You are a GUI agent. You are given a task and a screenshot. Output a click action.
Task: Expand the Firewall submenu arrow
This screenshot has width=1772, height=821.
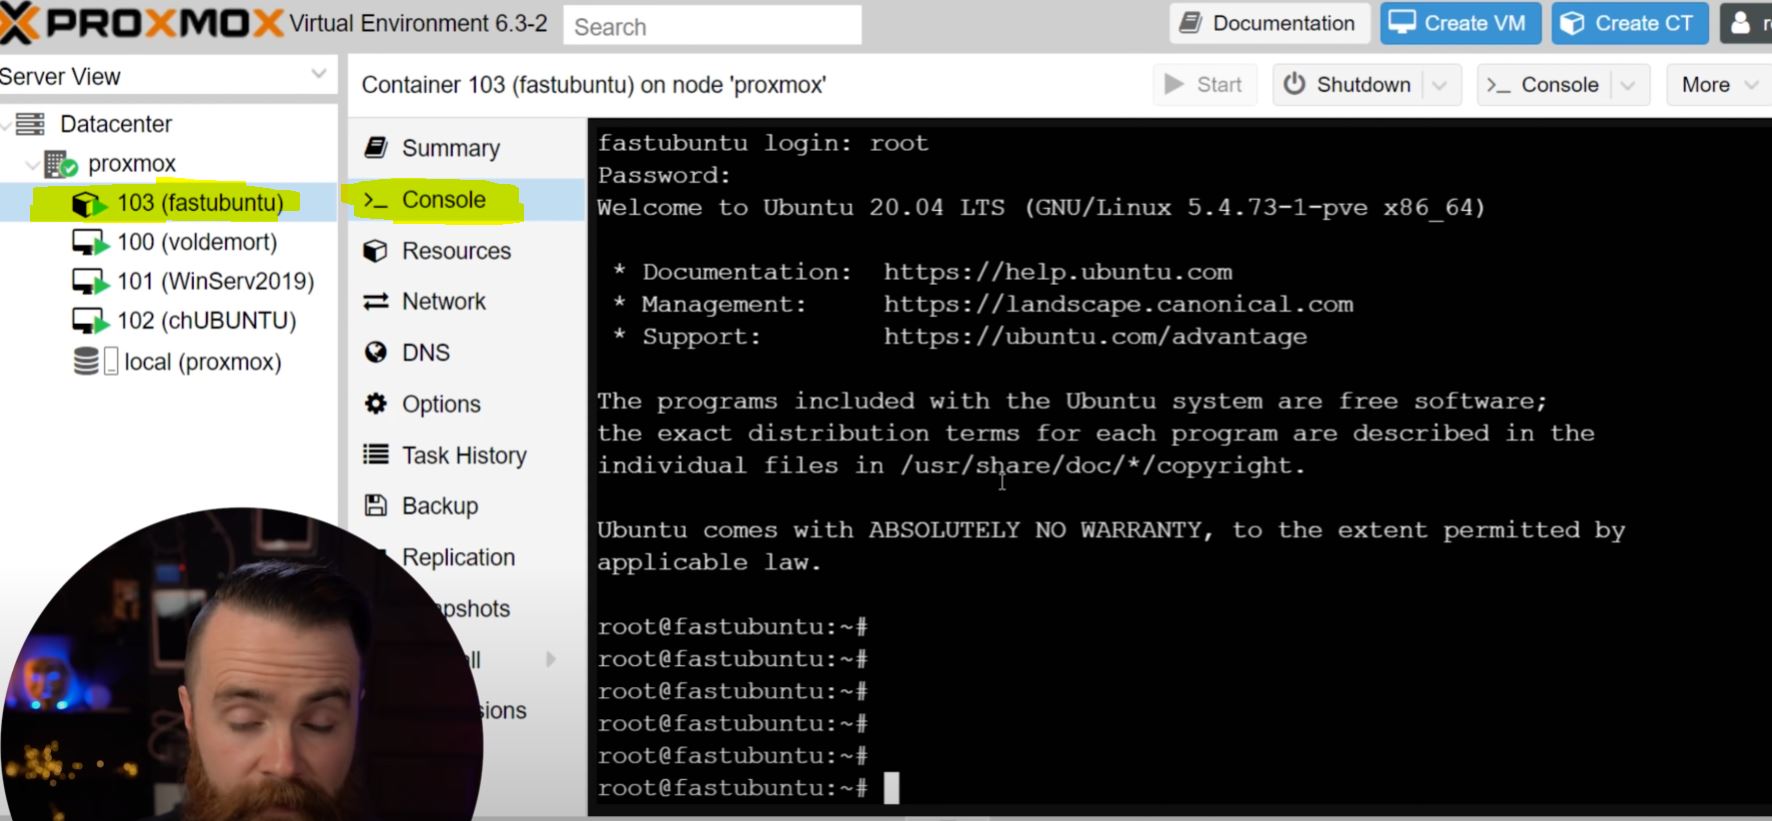tap(550, 659)
